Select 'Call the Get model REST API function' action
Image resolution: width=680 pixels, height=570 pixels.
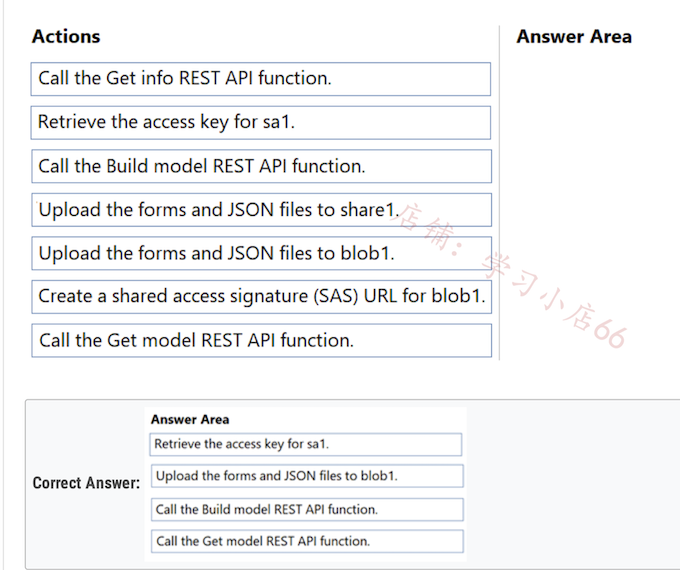pyautogui.click(x=262, y=341)
